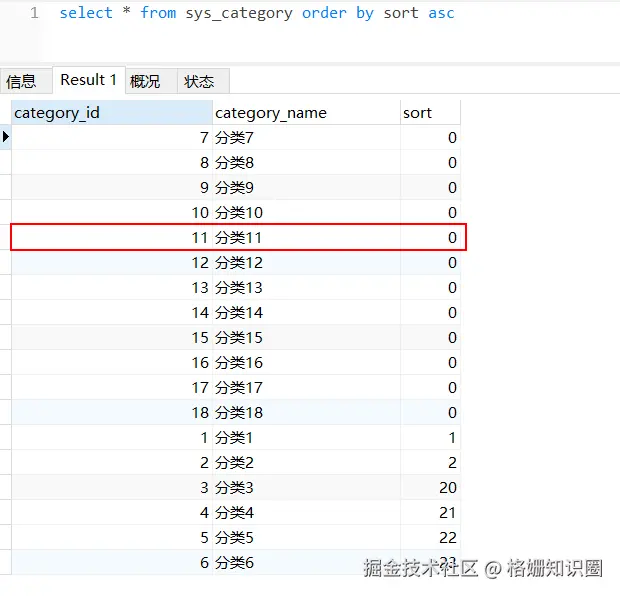Select cell 分类7
Viewport: 620px width, 596px height.
(x=306, y=138)
